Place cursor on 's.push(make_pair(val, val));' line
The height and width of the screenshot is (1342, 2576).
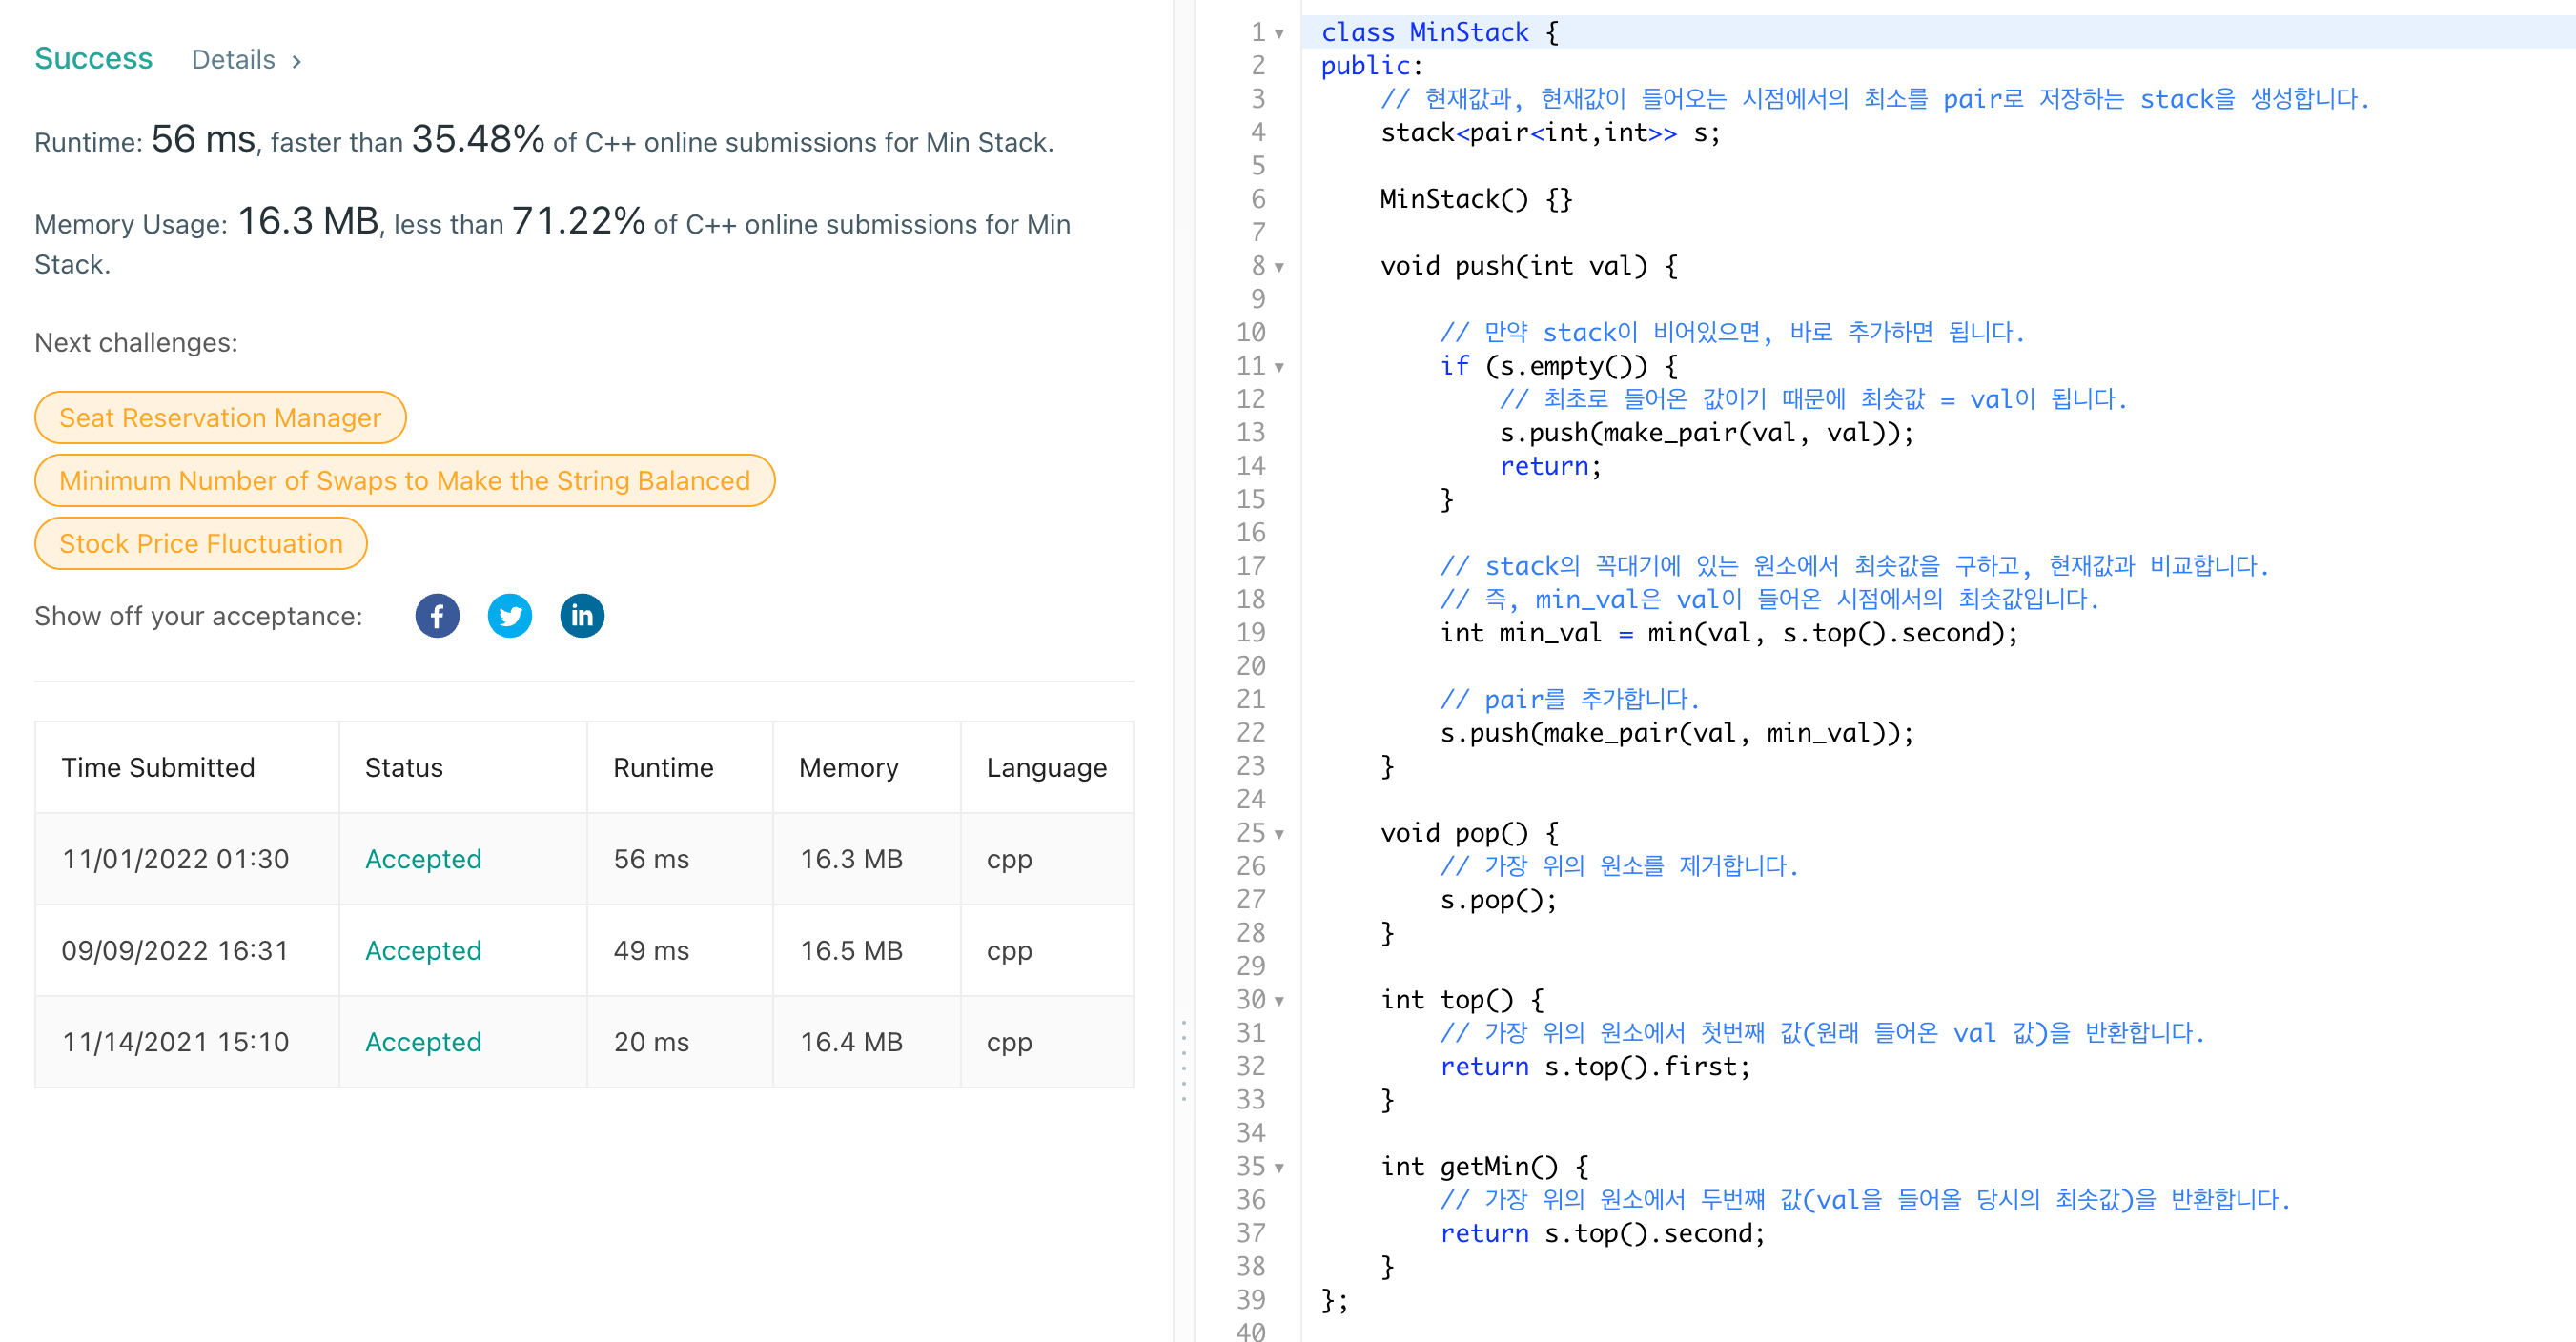pos(1706,433)
